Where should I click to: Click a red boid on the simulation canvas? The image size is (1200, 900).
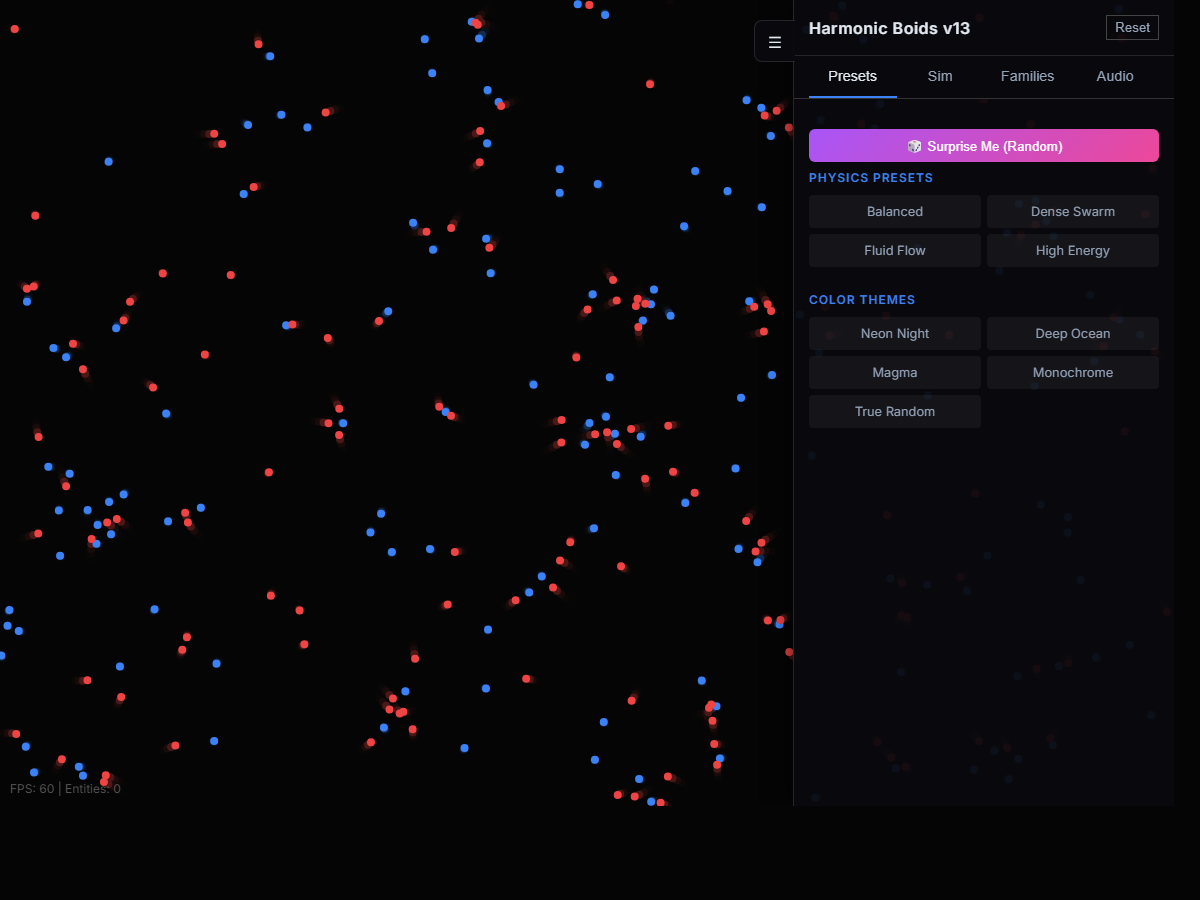162,271
